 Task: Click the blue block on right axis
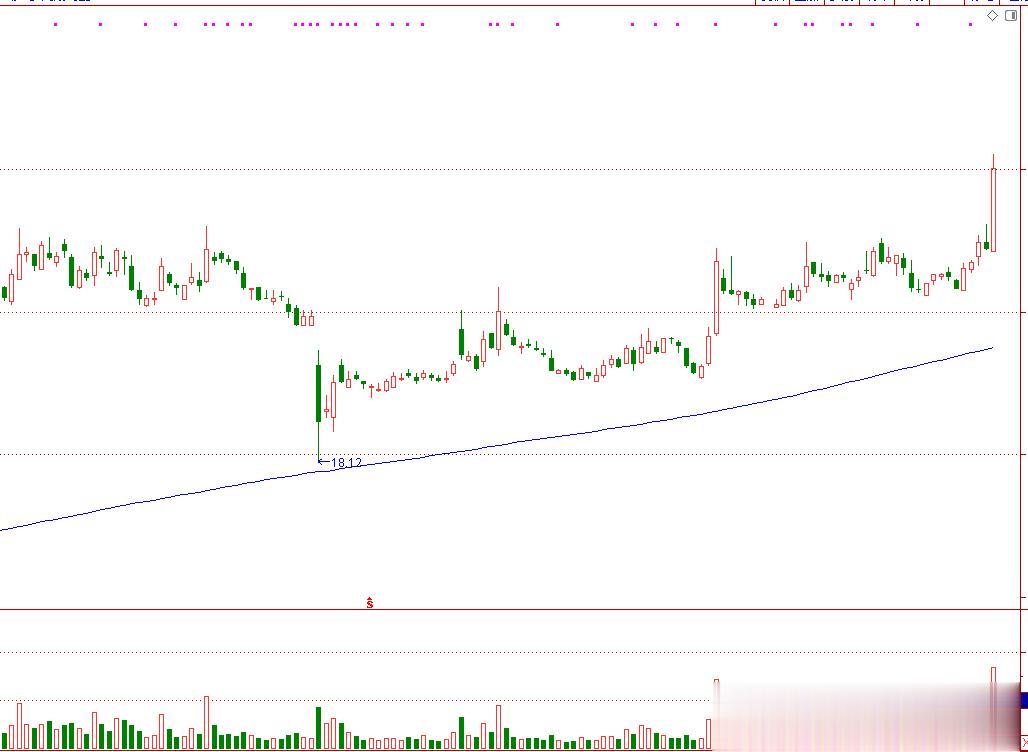1024,700
